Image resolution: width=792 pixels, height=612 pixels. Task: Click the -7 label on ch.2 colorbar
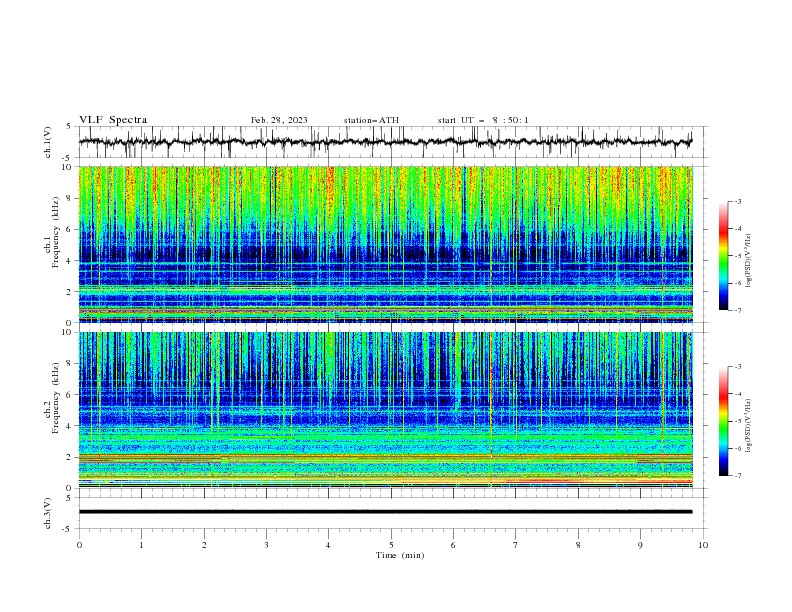[x=738, y=475]
